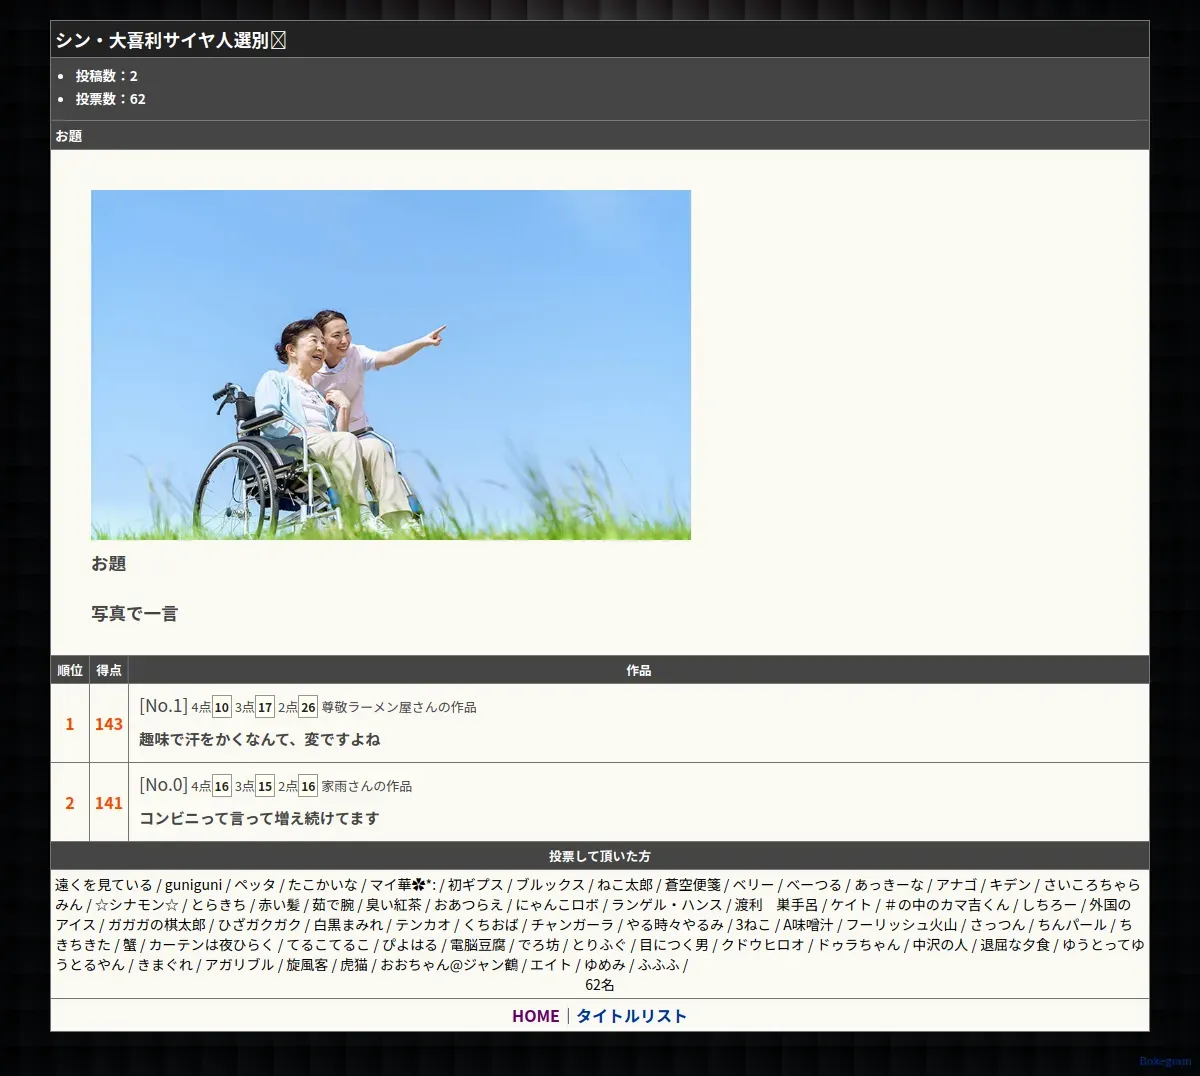Click the score 141 cell
This screenshot has width=1200, height=1076.
click(109, 803)
